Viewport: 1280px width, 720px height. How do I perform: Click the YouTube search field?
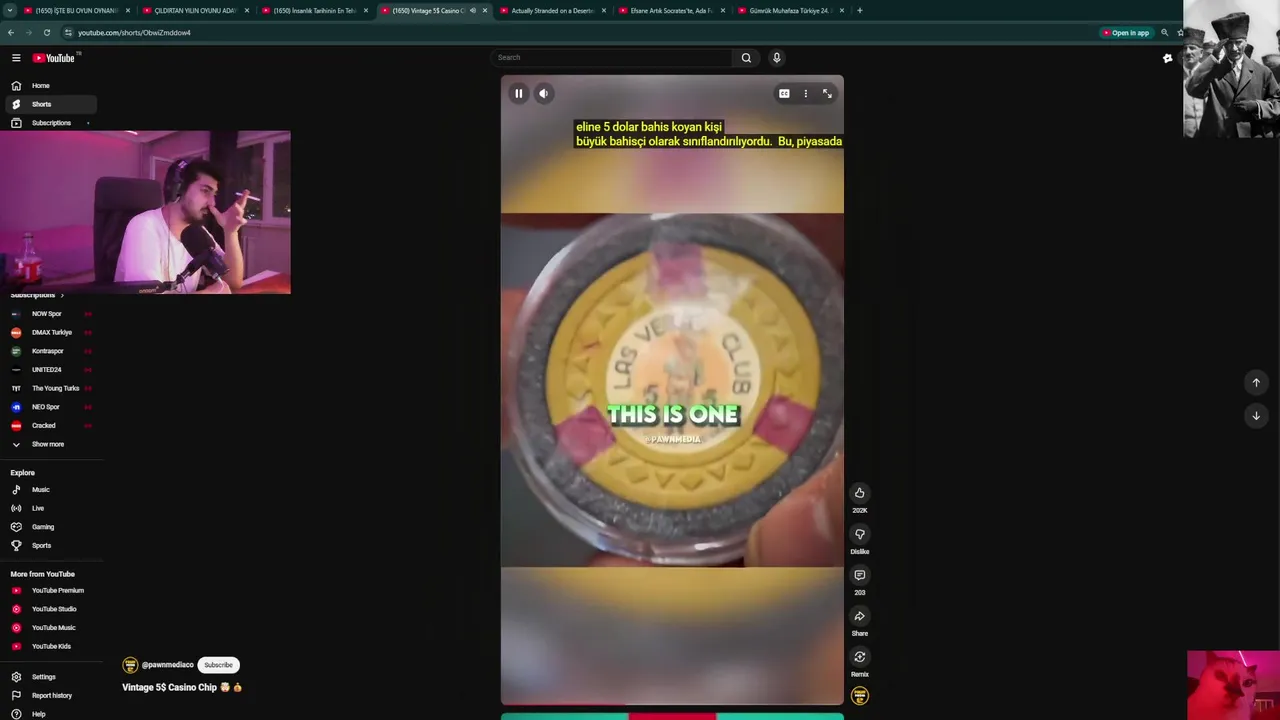point(612,58)
